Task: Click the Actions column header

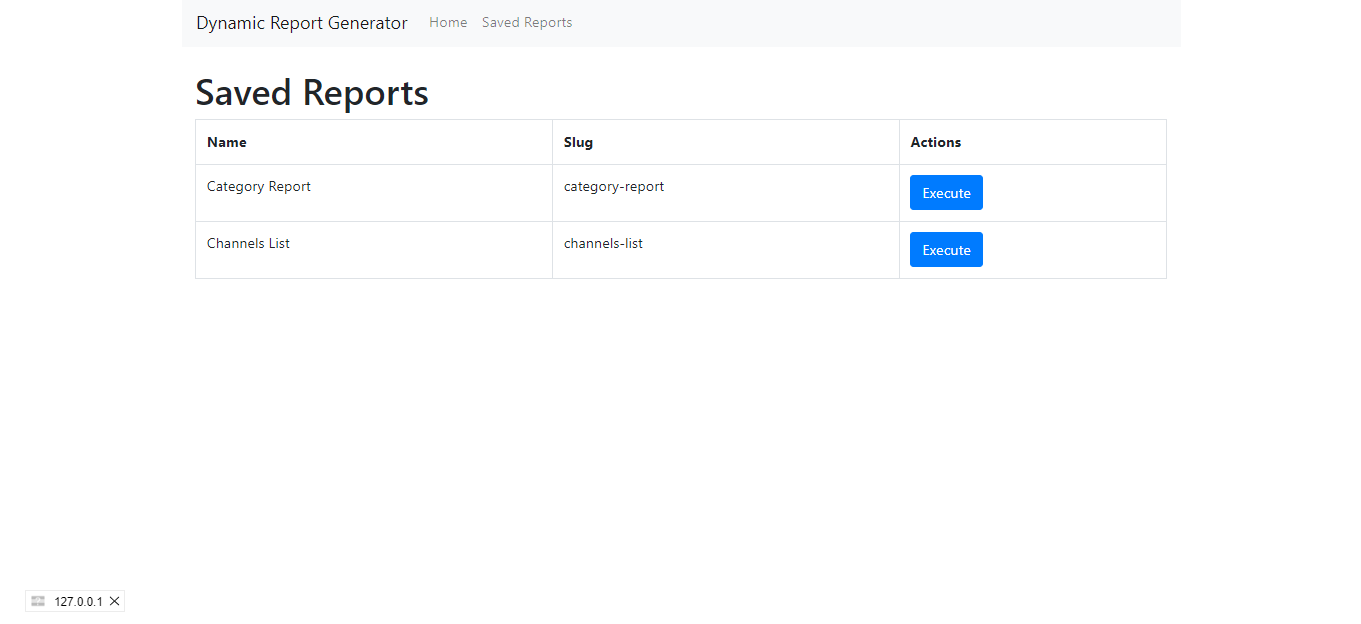Action: point(935,142)
